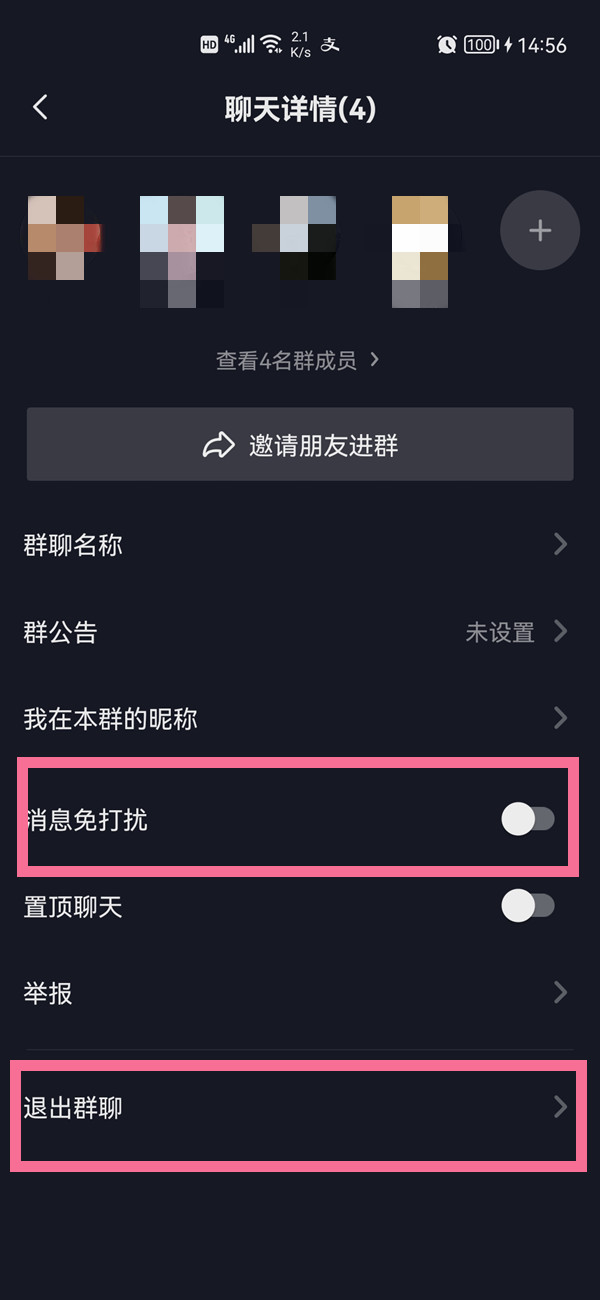The height and width of the screenshot is (1300, 600).
Task: Disable the do-not-disturb toggle
Action: 530,818
